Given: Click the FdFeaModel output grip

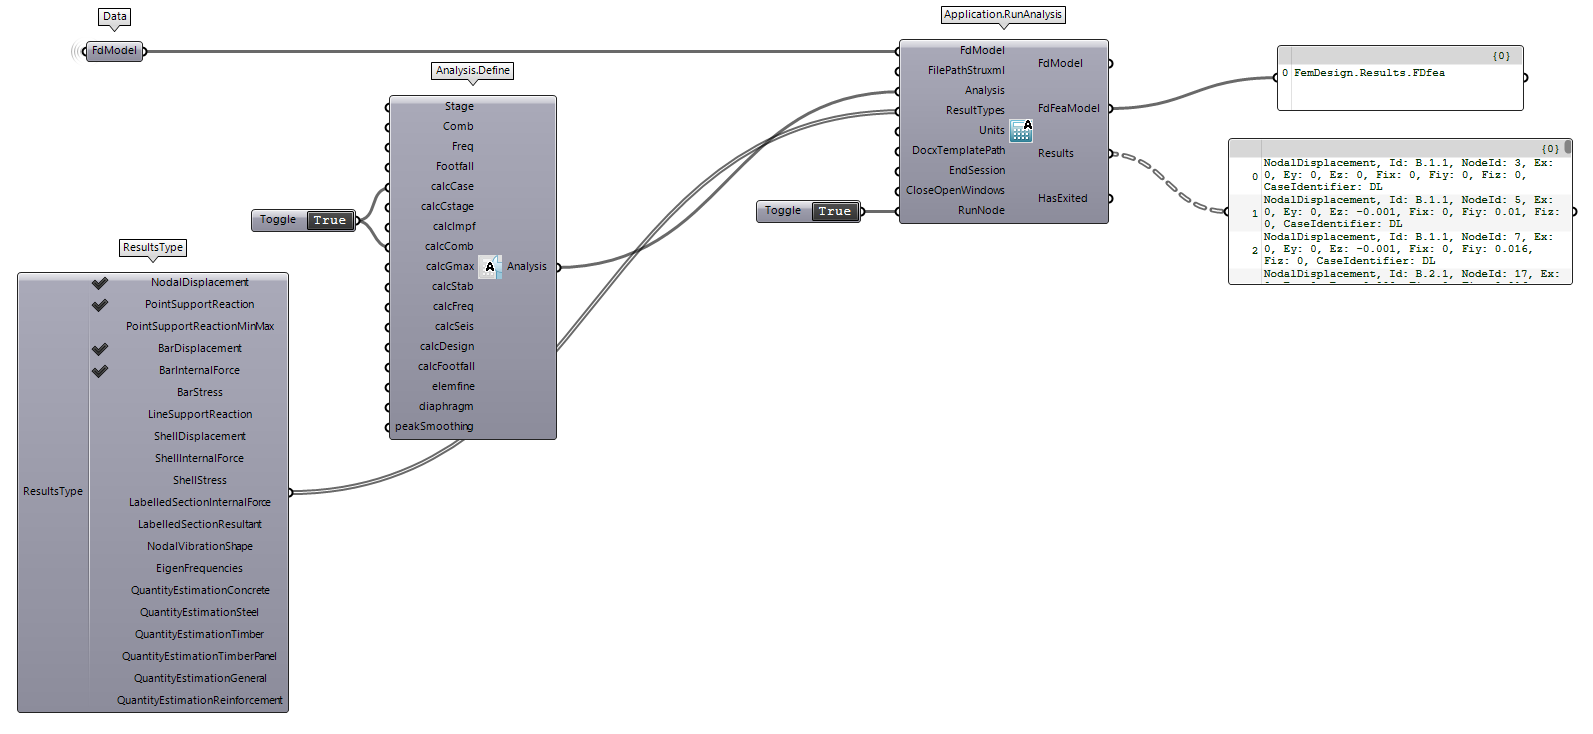Looking at the screenshot, I should coord(1111,109).
